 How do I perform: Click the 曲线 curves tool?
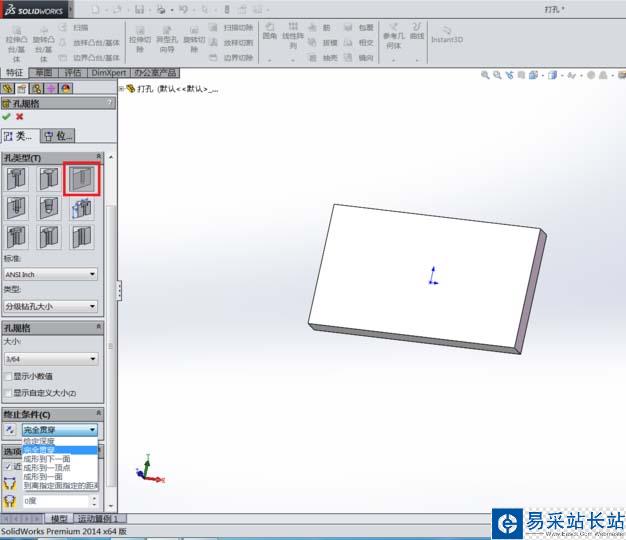coord(417,31)
